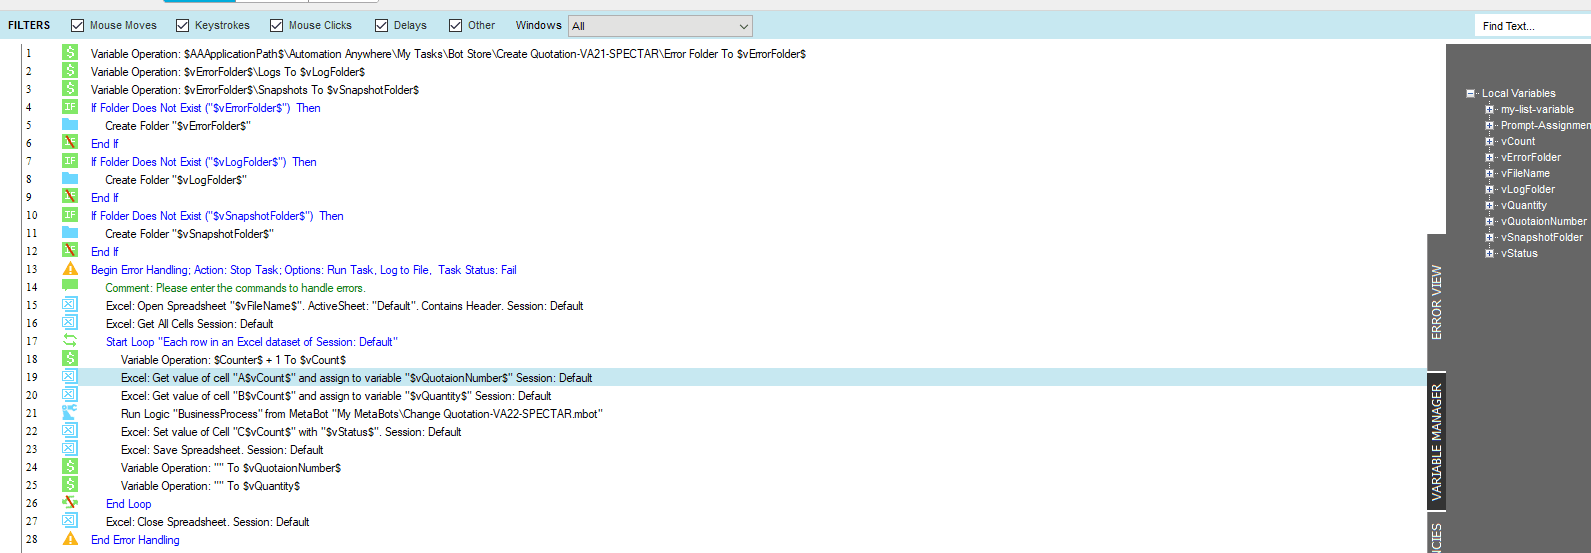Viewport: 1591px width, 553px height.
Task: Click the comment icon on line 14
Action: (x=70, y=287)
